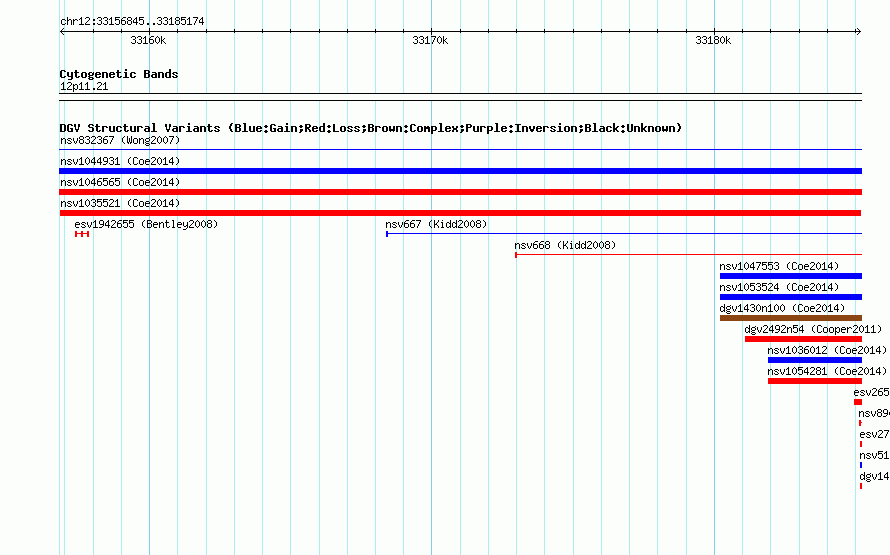Image resolution: width=890 pixels, height=555 pixels.
Task: Select the thin blue nsv832367 line
Action: (x=460, y=150)
